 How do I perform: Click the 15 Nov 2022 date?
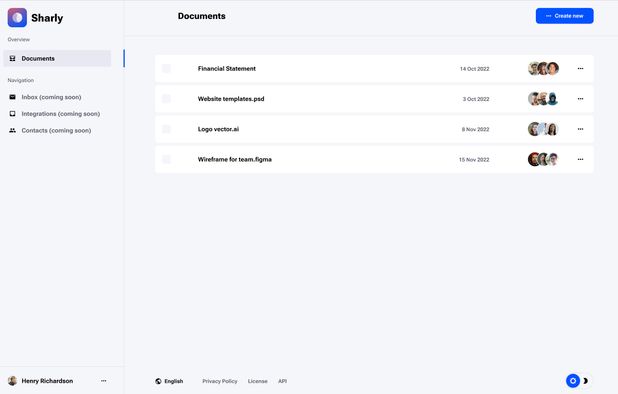pos(474,160)
